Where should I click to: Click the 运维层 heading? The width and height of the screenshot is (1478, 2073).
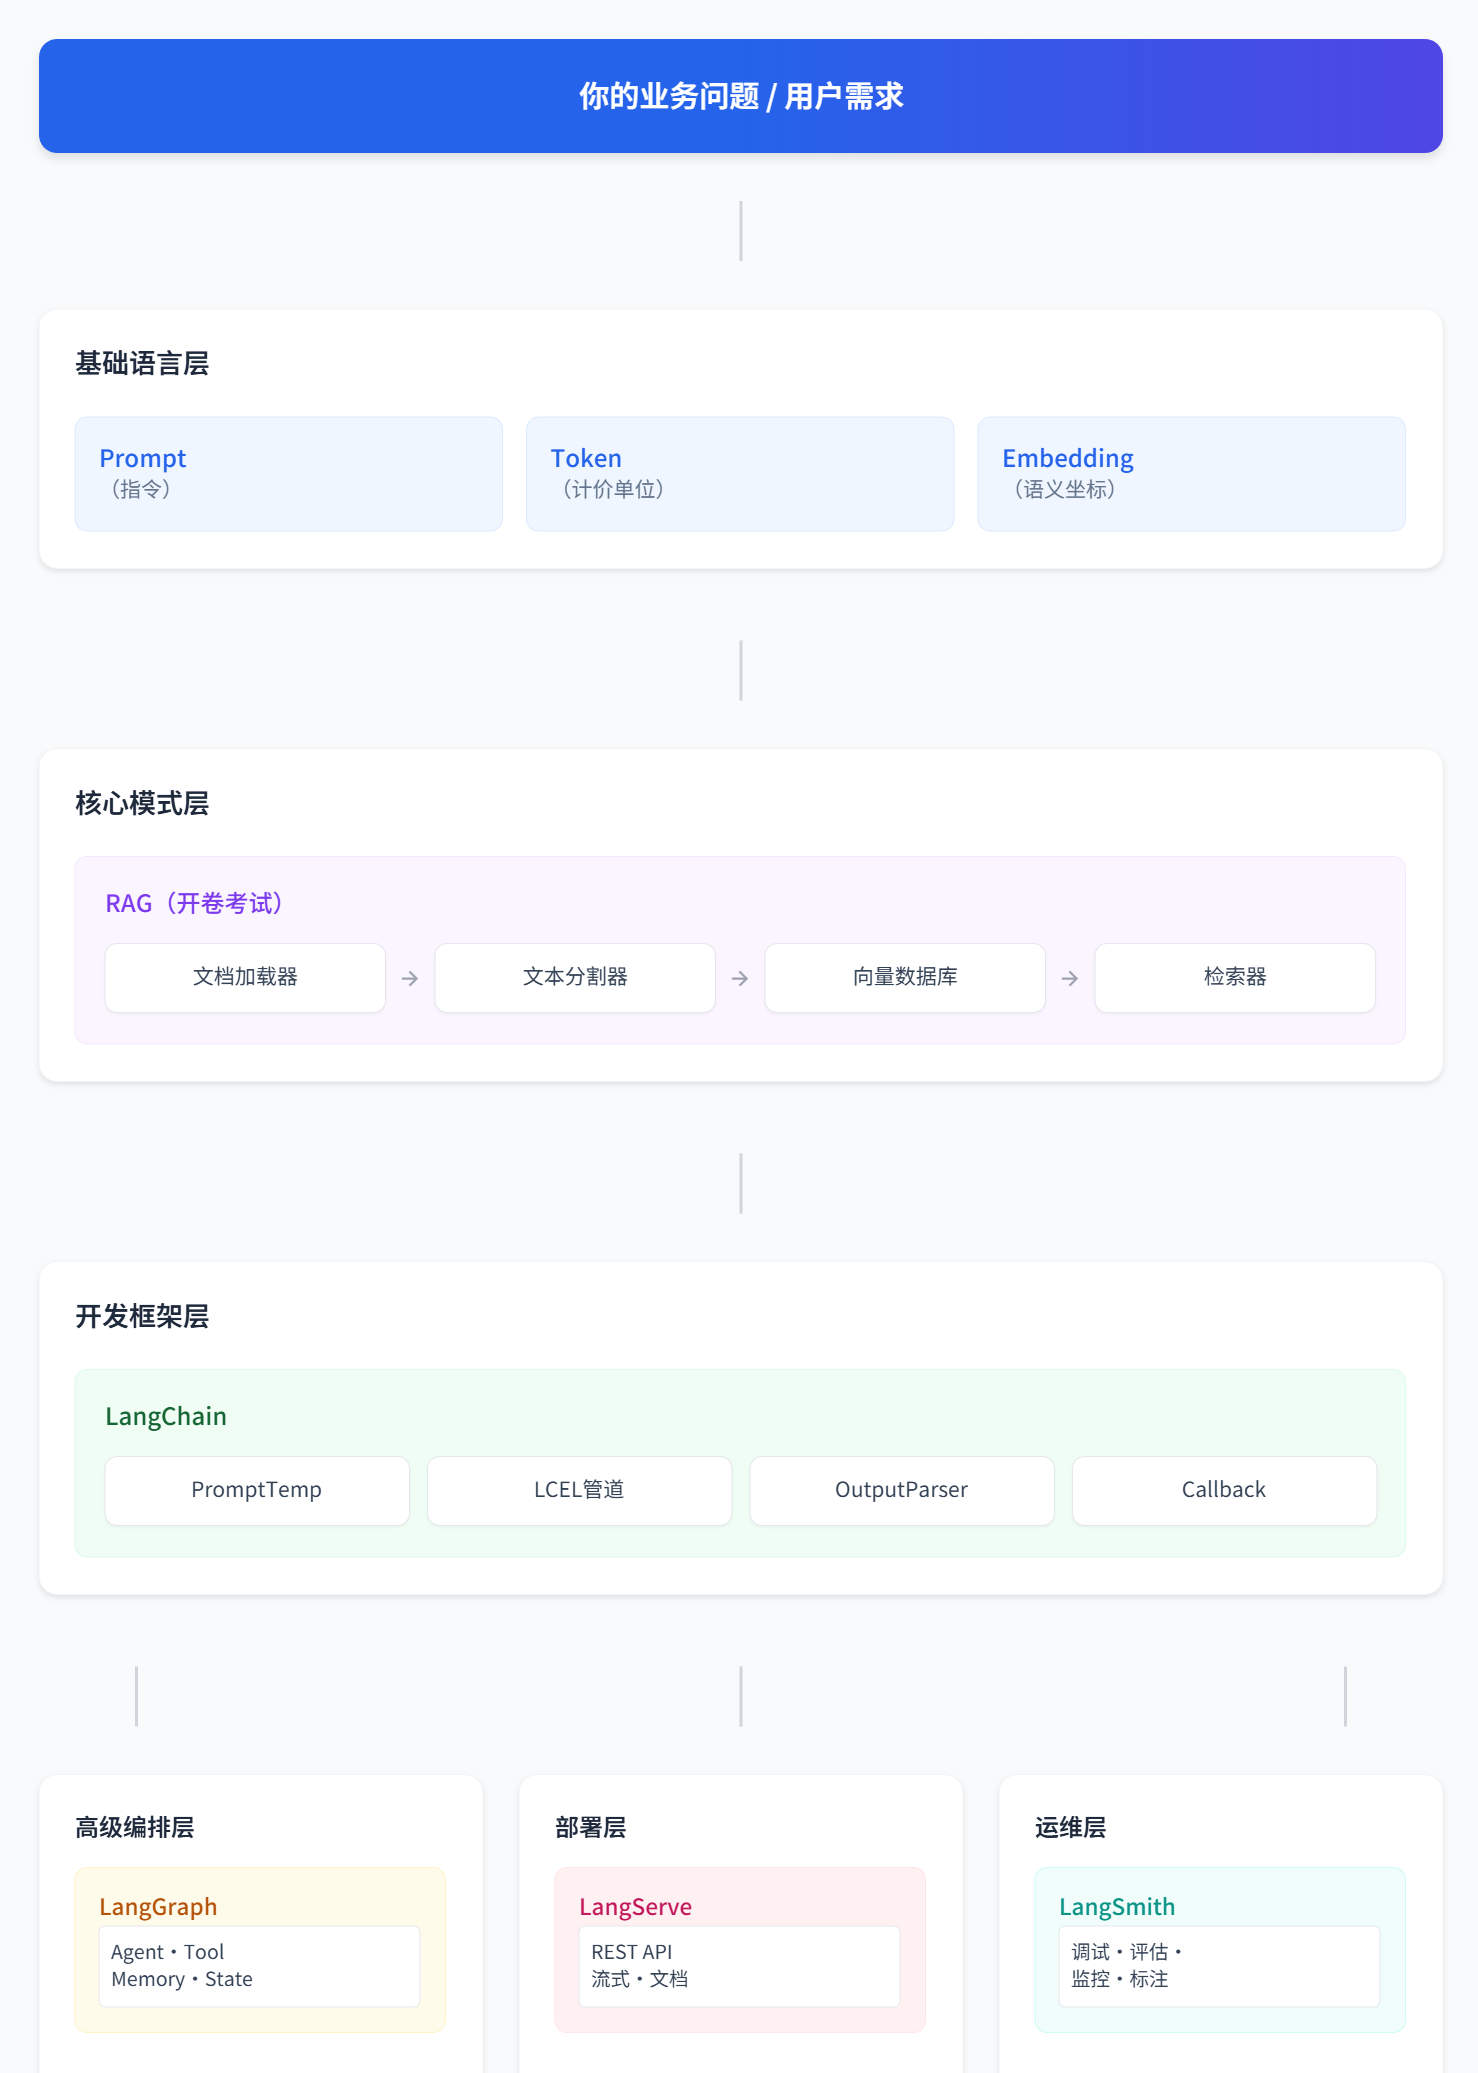(1071, 1828)
